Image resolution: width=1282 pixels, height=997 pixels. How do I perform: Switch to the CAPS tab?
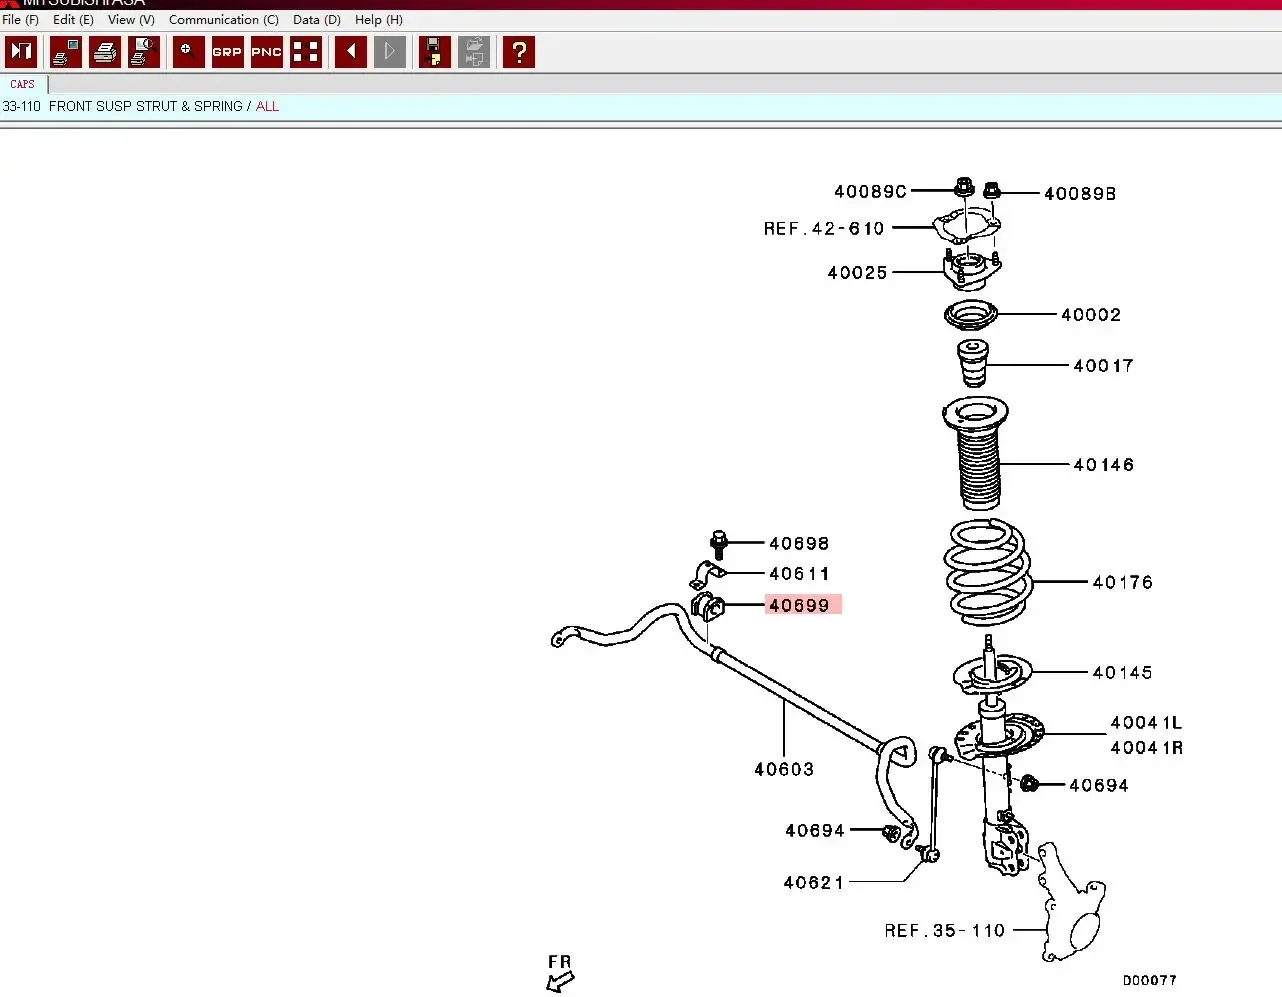click(23, 85)
